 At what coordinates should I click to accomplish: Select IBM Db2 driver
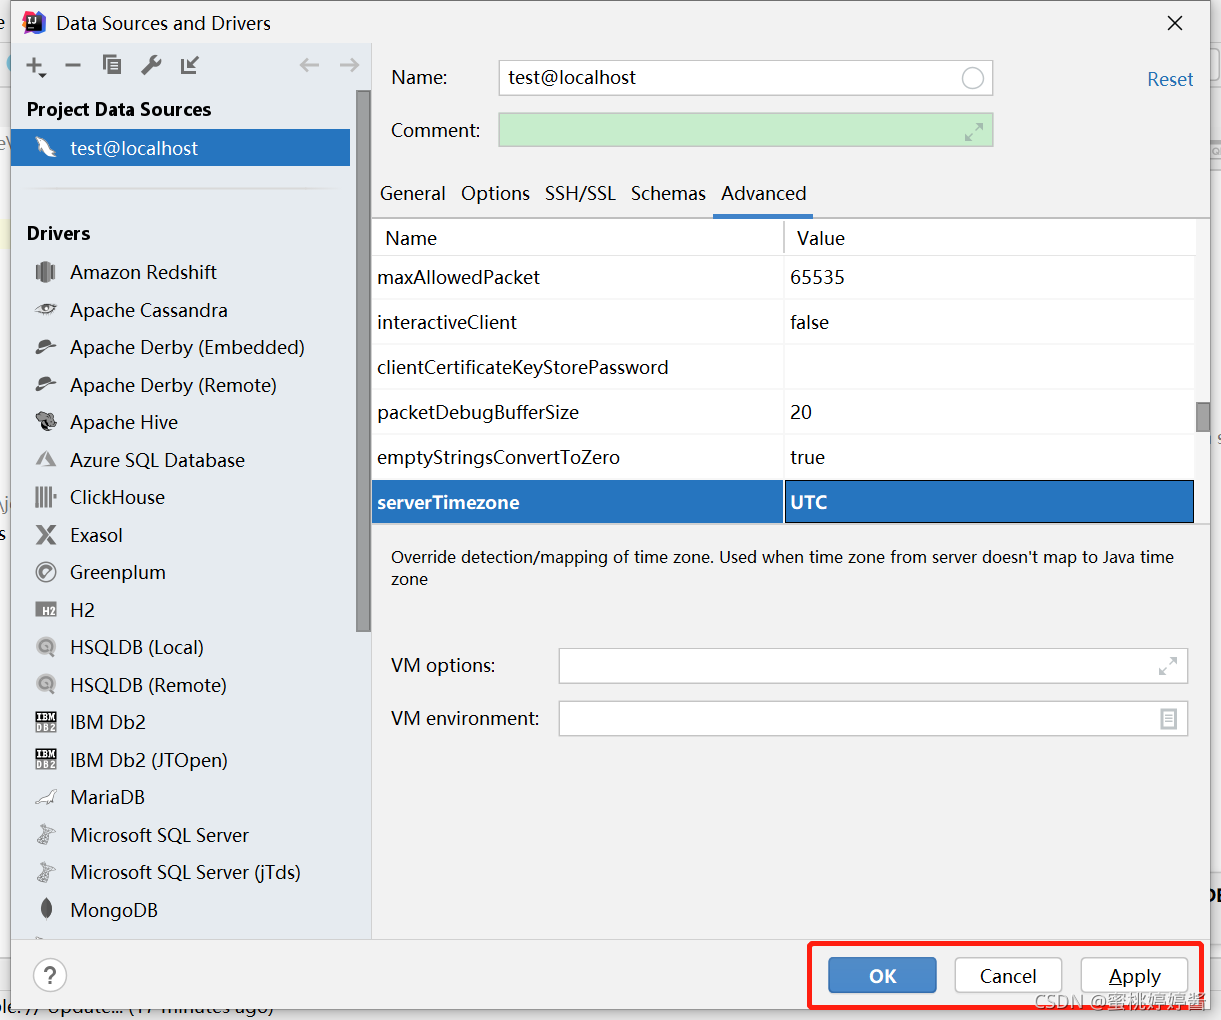pos(108,722)
